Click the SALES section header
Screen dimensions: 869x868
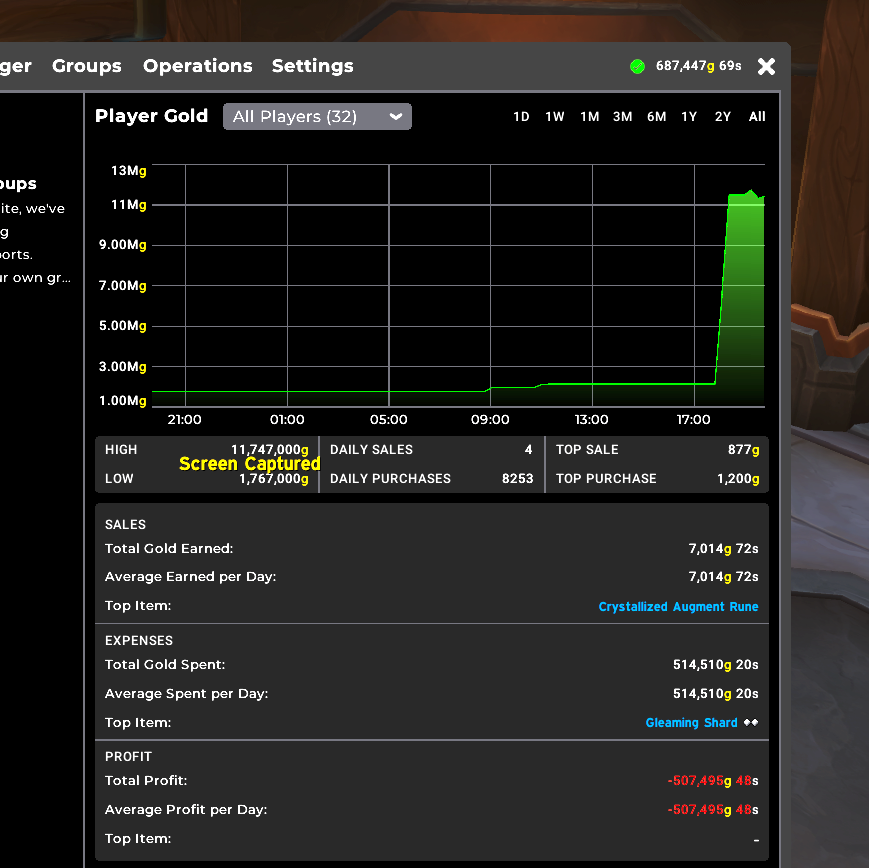125,524
